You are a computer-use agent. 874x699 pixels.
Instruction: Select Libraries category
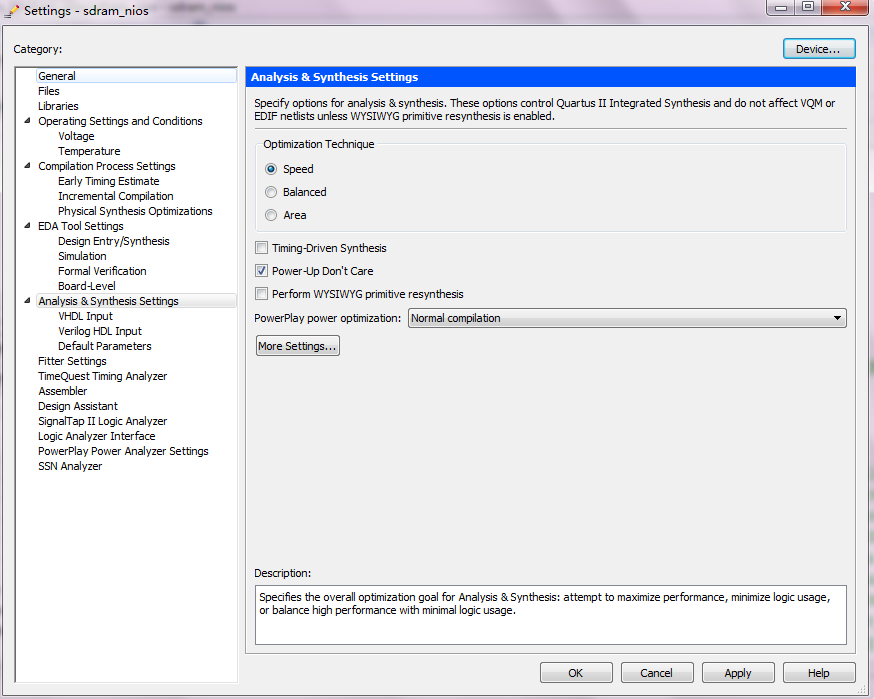click(58, 106)
